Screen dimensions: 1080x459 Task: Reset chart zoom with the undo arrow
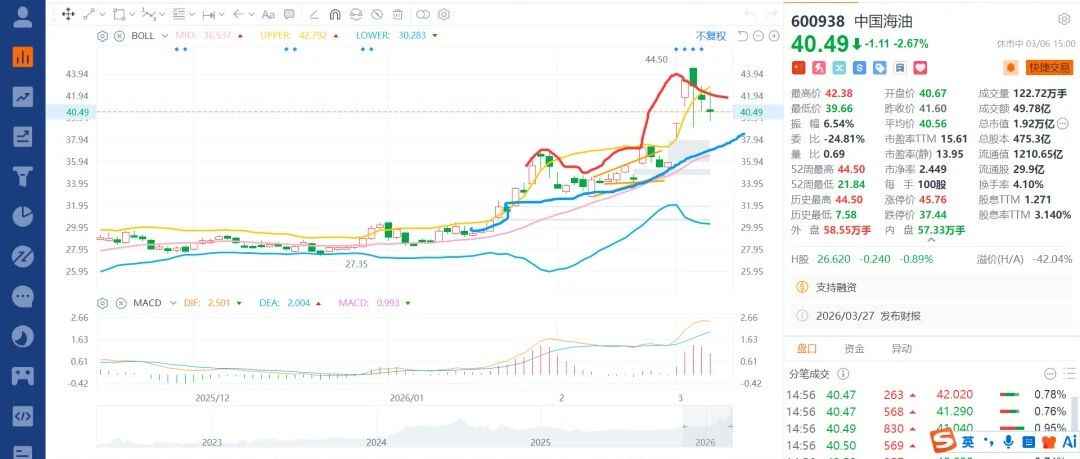[742, 36]
